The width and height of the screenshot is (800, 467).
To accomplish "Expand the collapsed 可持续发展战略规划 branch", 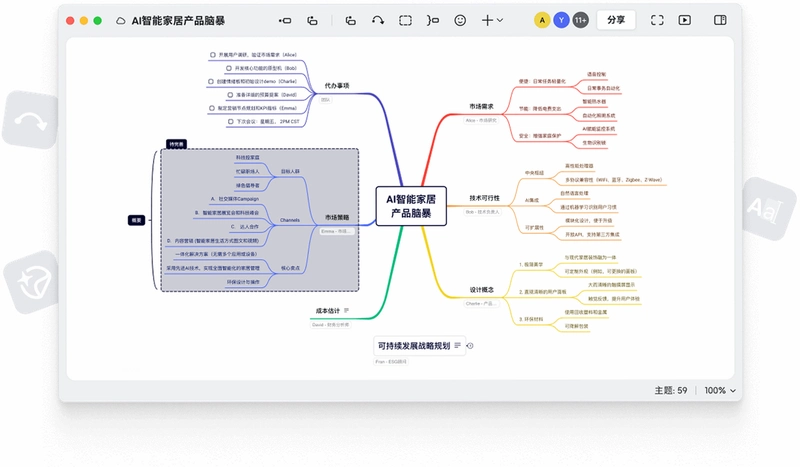I will tap(470, 346).
